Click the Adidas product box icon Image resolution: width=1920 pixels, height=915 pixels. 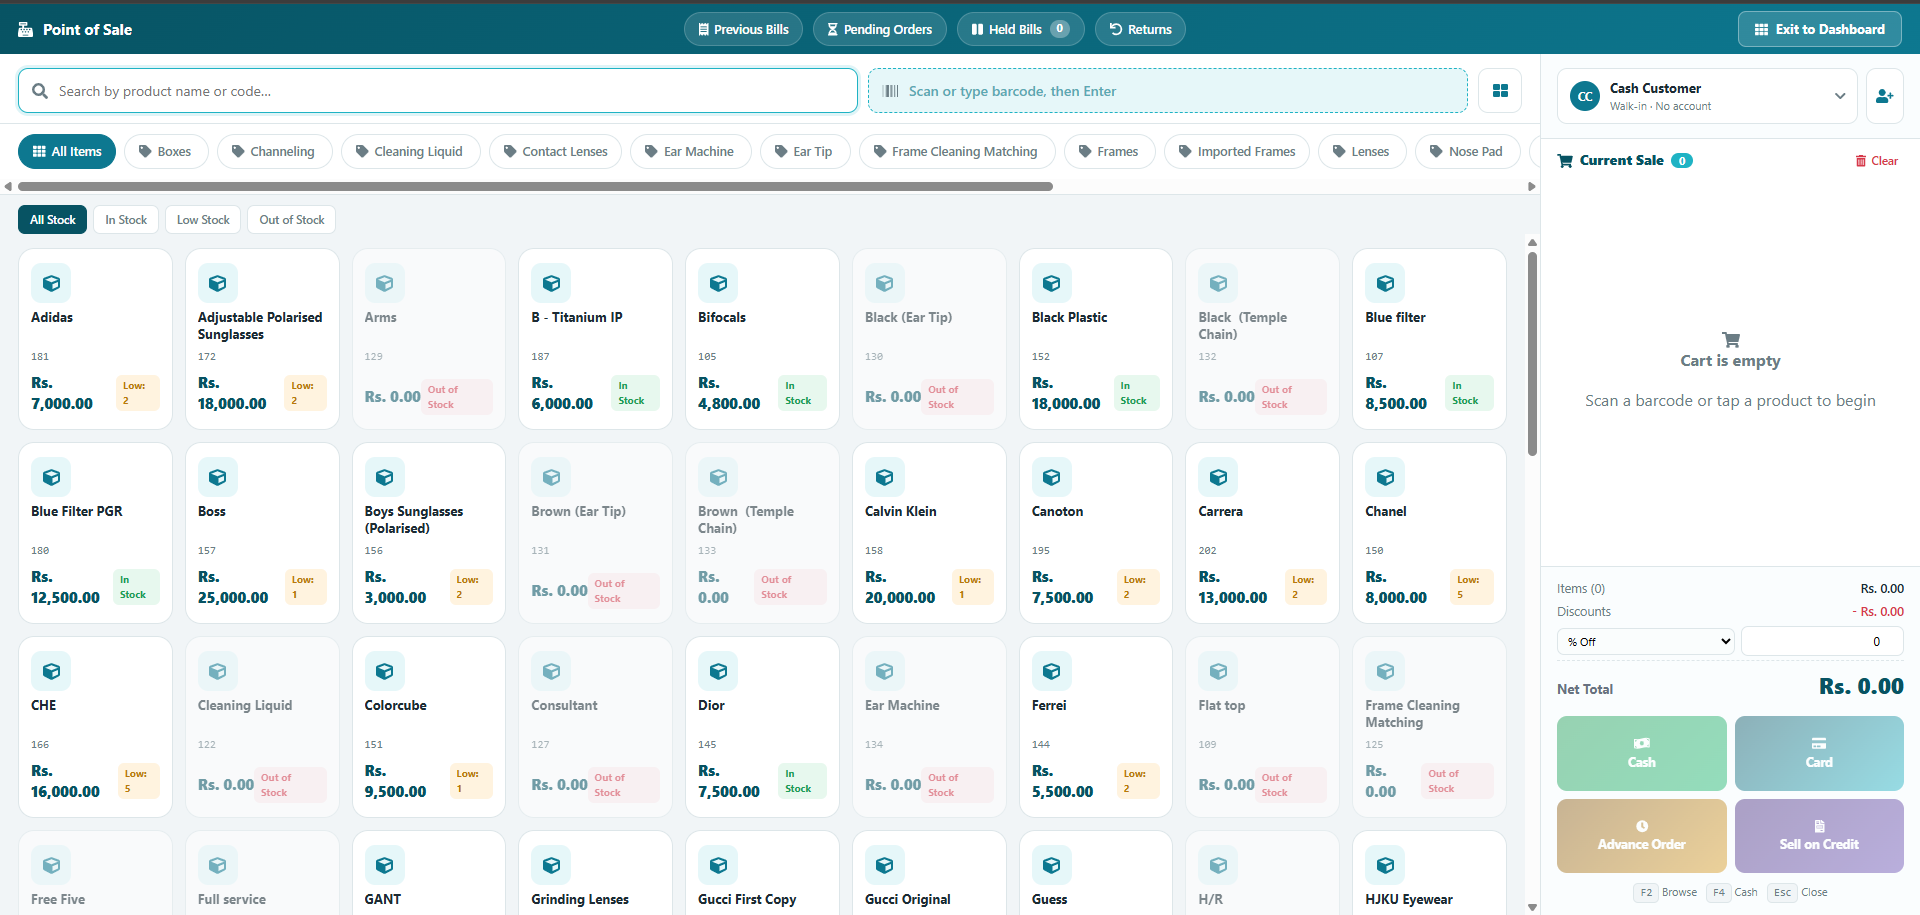(x=51, y=284)
